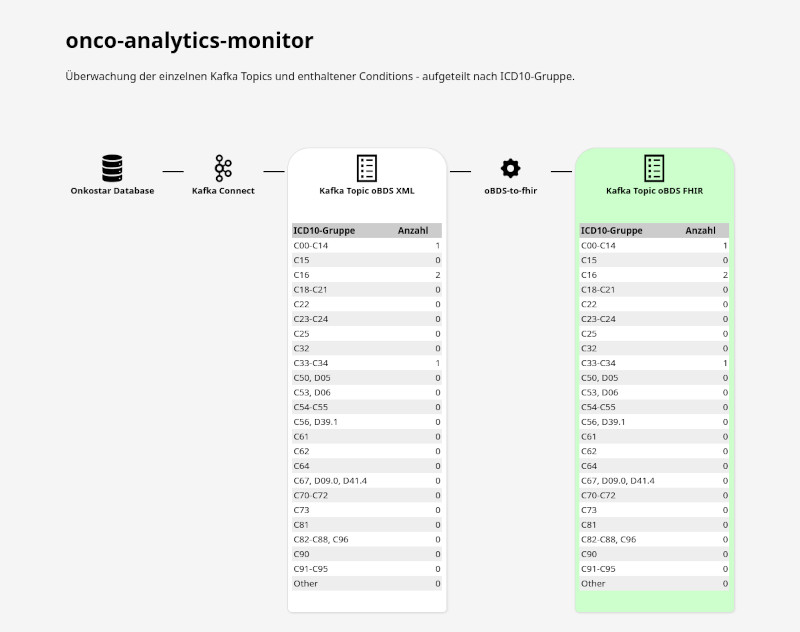Click count 2 for C16 in FHIR table

pos(725,275)
